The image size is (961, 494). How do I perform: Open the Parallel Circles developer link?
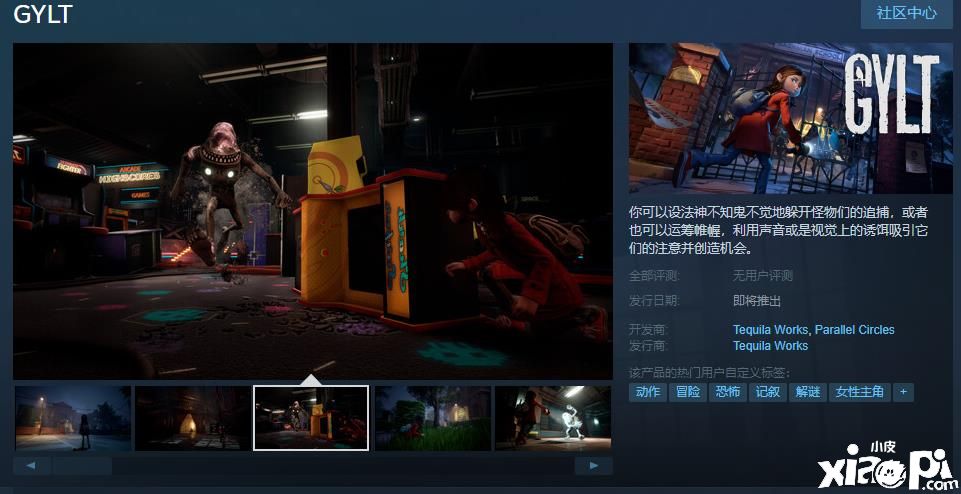854,330
